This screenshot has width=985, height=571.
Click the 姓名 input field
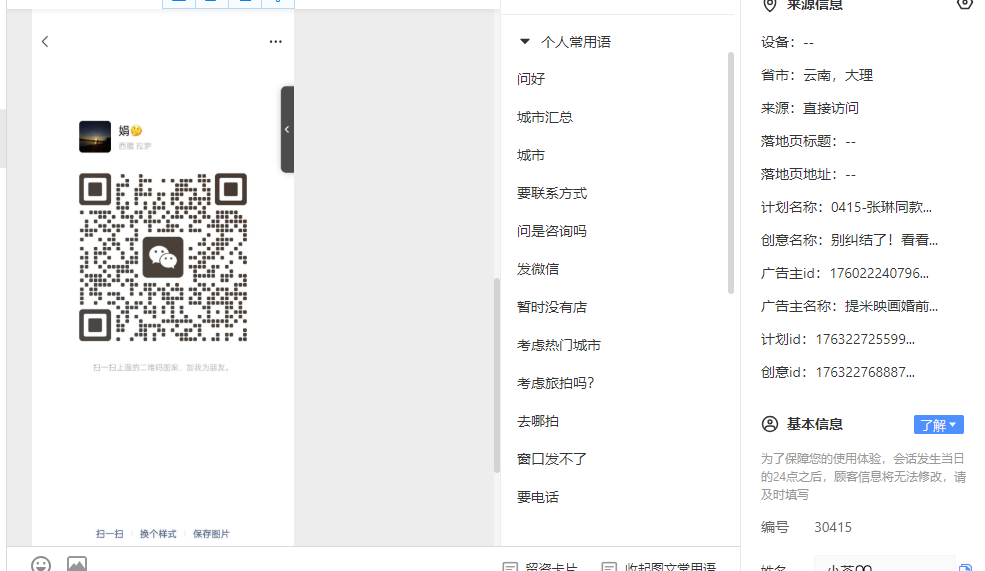884,564
